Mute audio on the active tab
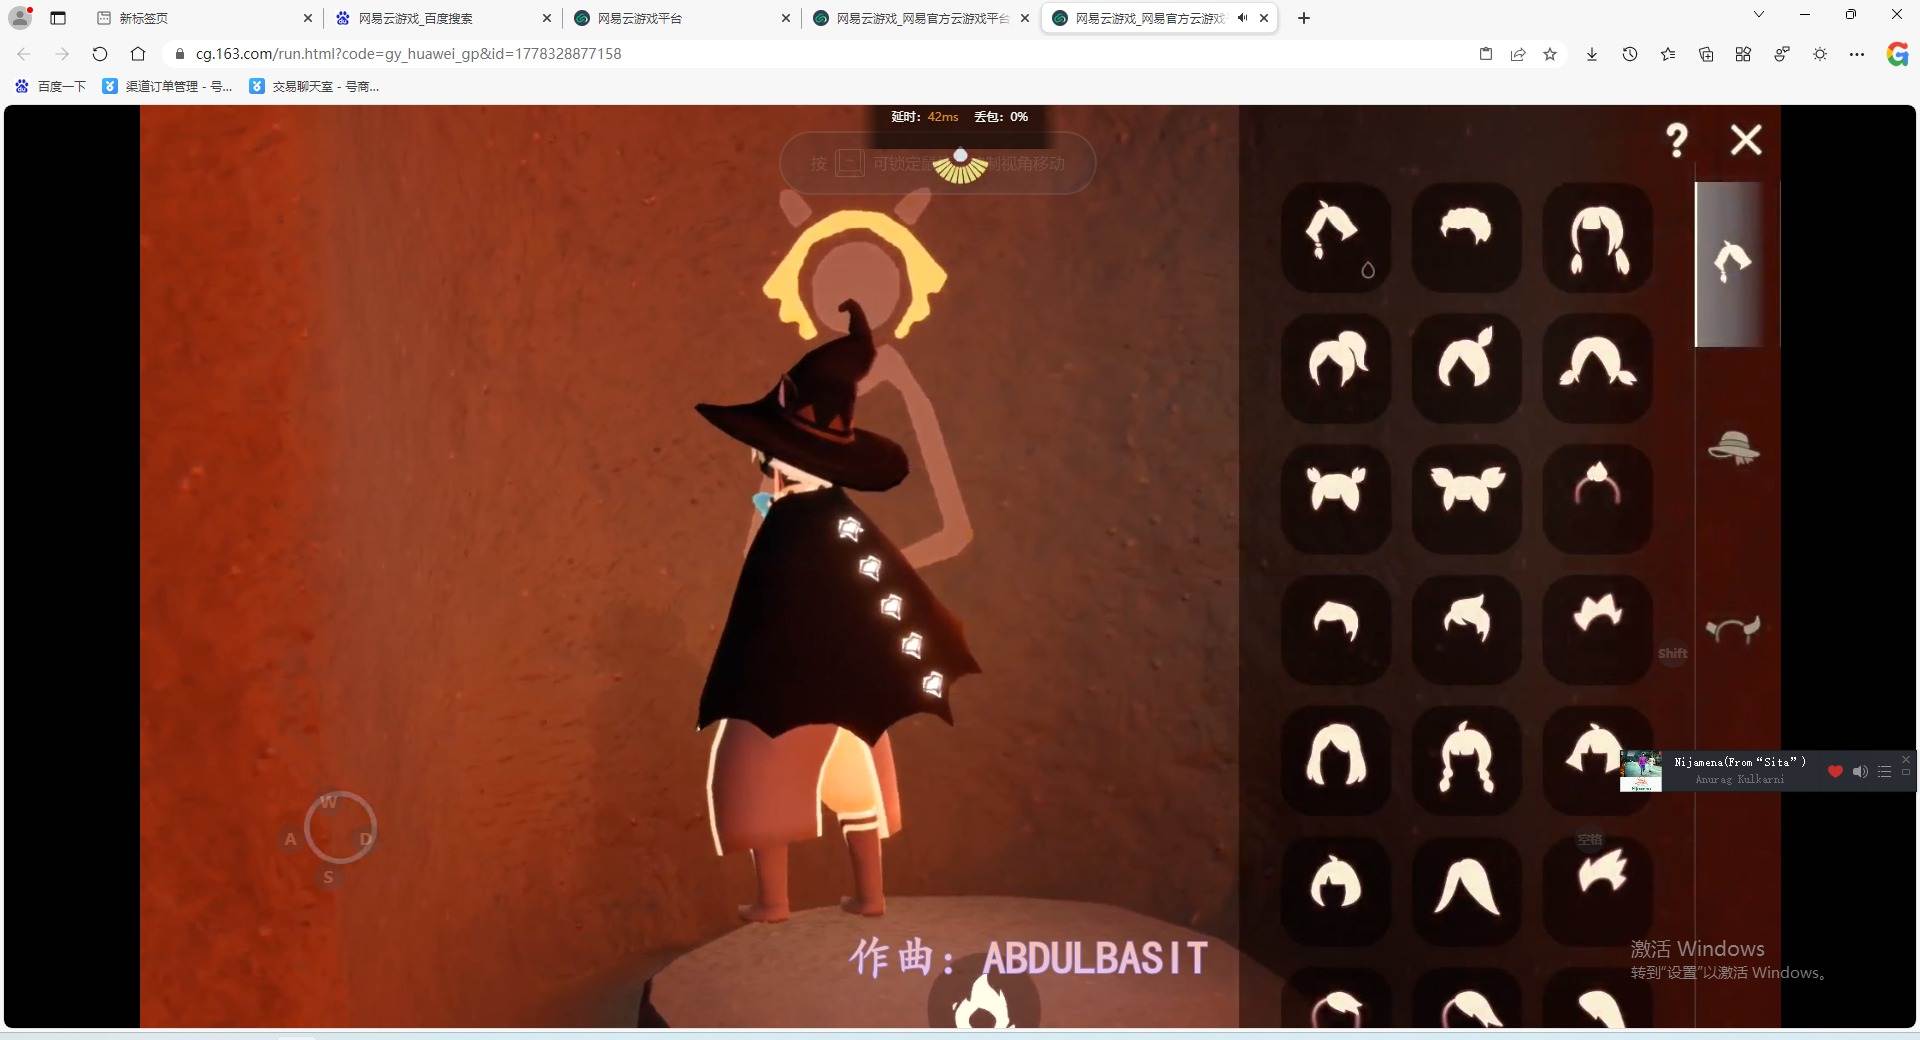Screen dimensions: 1920x1040 [1242, 18]
